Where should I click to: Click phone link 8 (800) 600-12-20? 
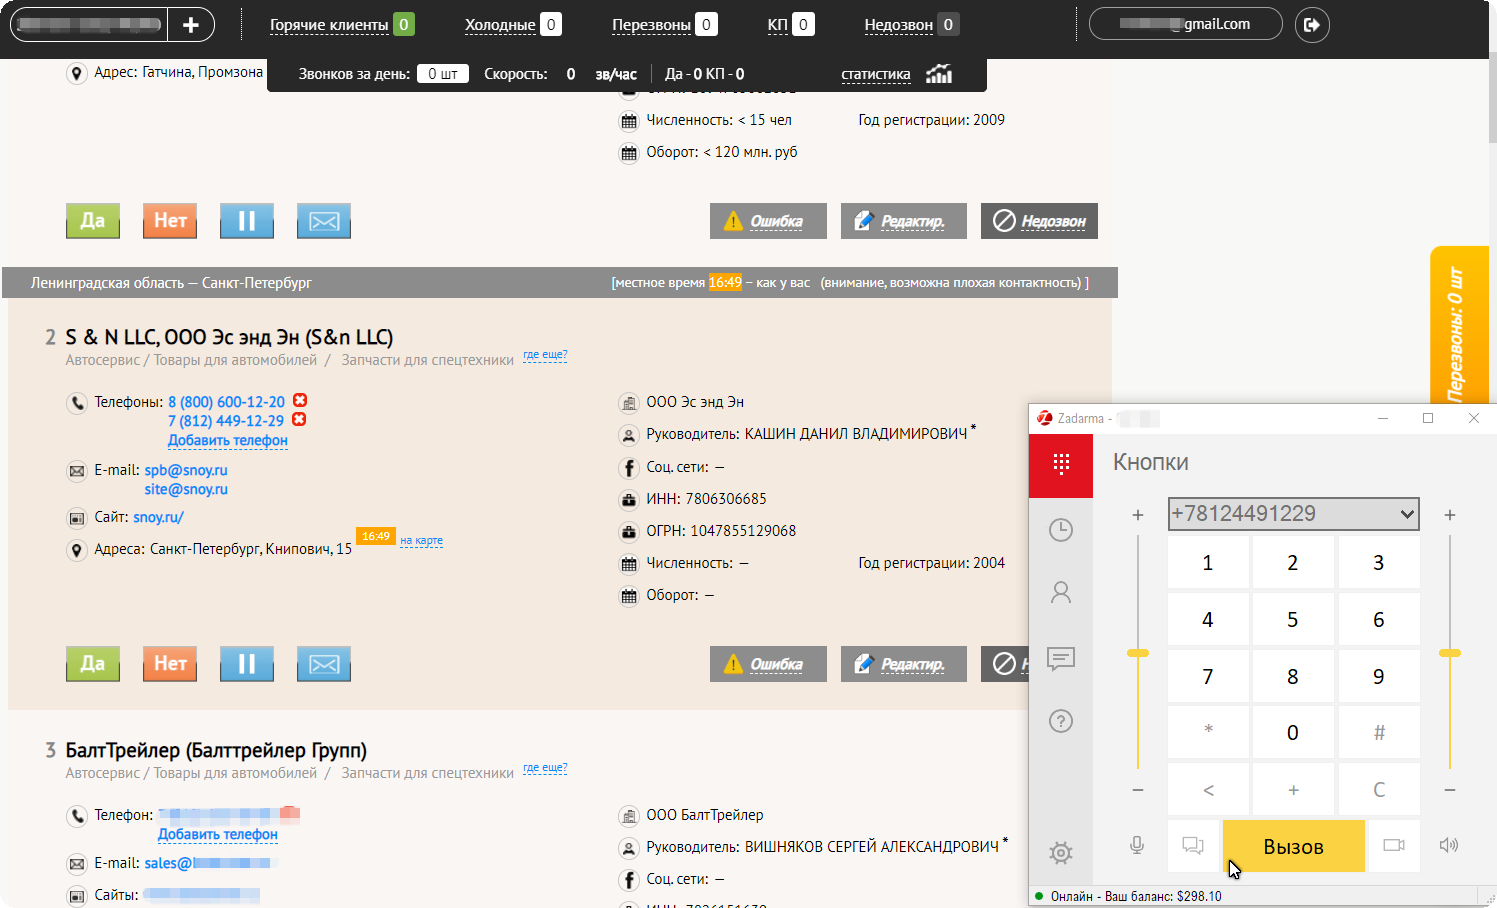[x=226, y=402]
